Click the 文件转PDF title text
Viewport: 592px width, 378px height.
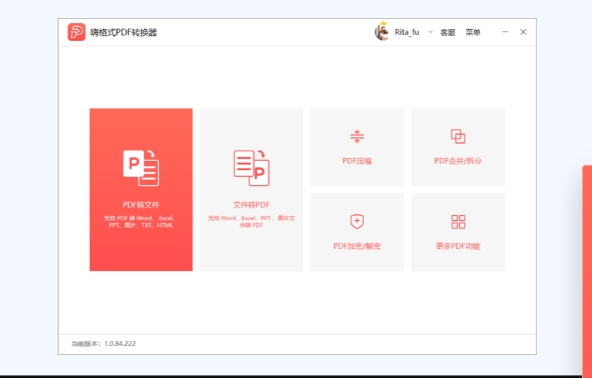[x=251, y=205]
